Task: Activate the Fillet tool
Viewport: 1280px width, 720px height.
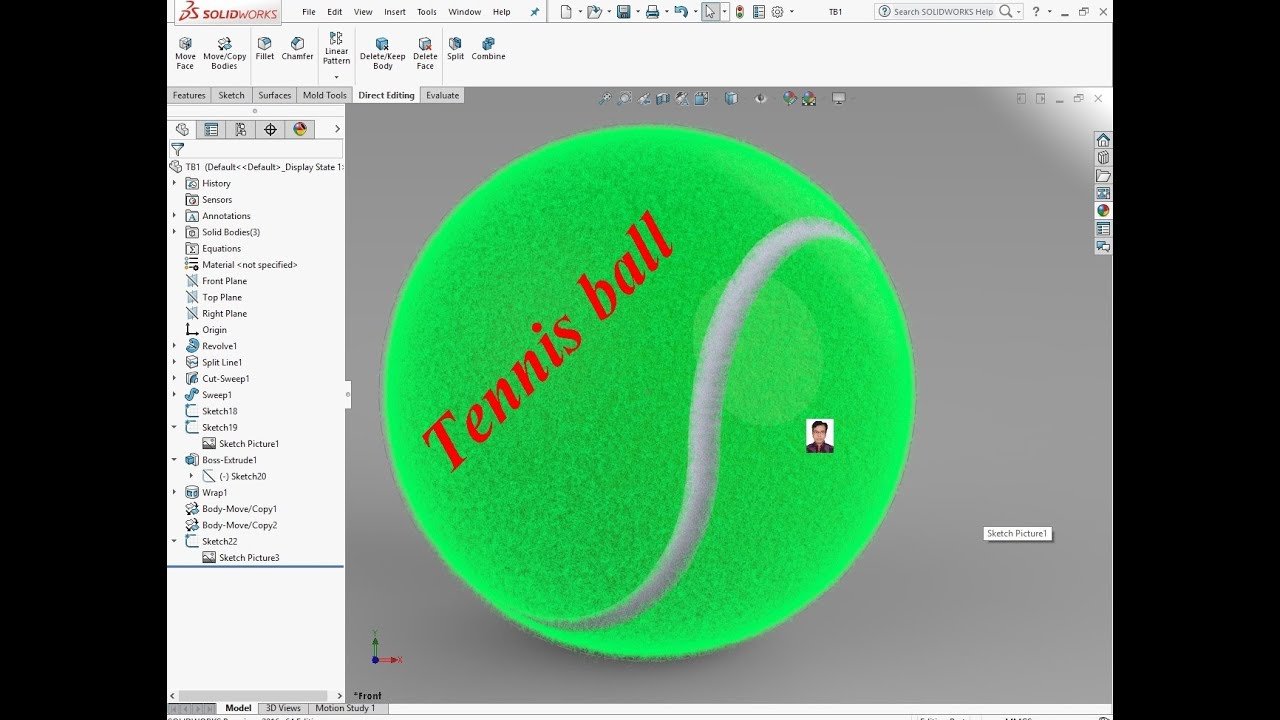Action: 264,49
